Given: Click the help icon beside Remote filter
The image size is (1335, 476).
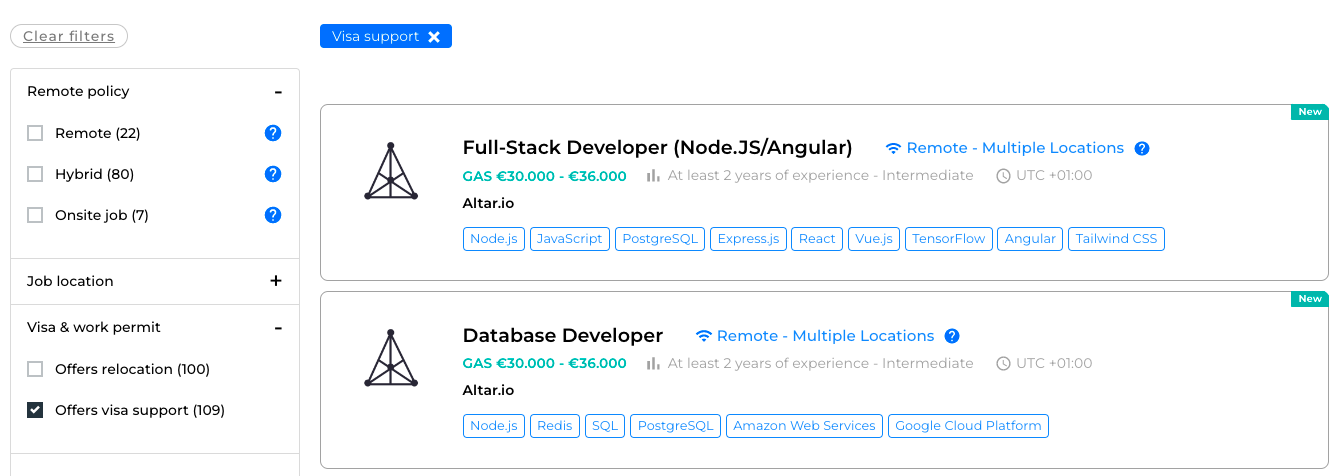Looking at the screenshot, I should pyautogui.click(x=272, y=133).
